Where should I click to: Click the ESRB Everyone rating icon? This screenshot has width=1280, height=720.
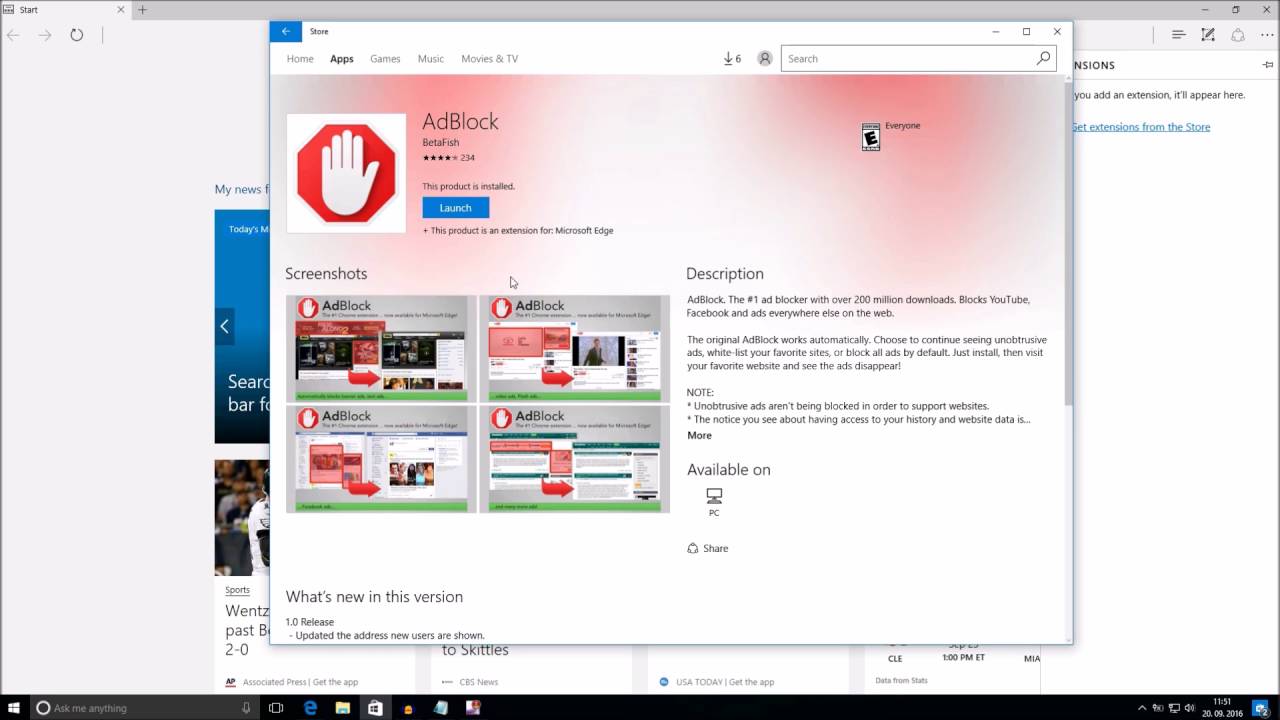pos(871,137)
